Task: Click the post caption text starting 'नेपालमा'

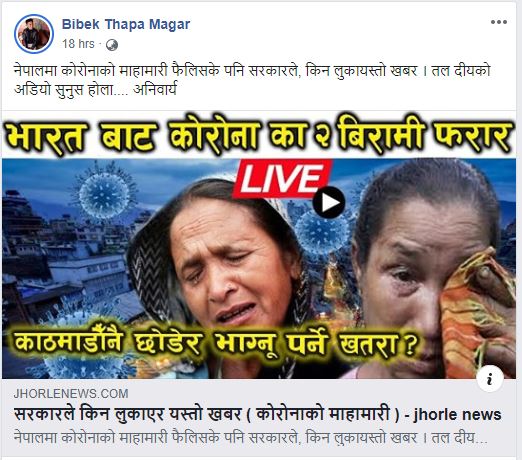Action: pyautogui.click(x=252, y=80)
